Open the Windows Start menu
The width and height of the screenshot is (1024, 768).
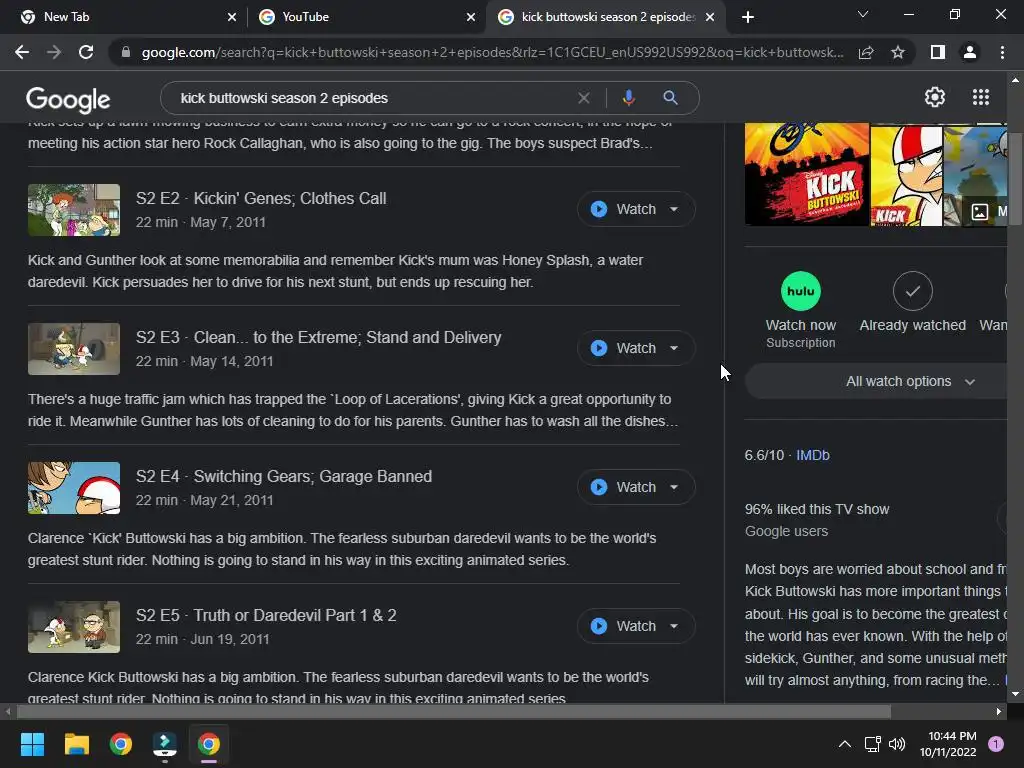pos(32,744)
